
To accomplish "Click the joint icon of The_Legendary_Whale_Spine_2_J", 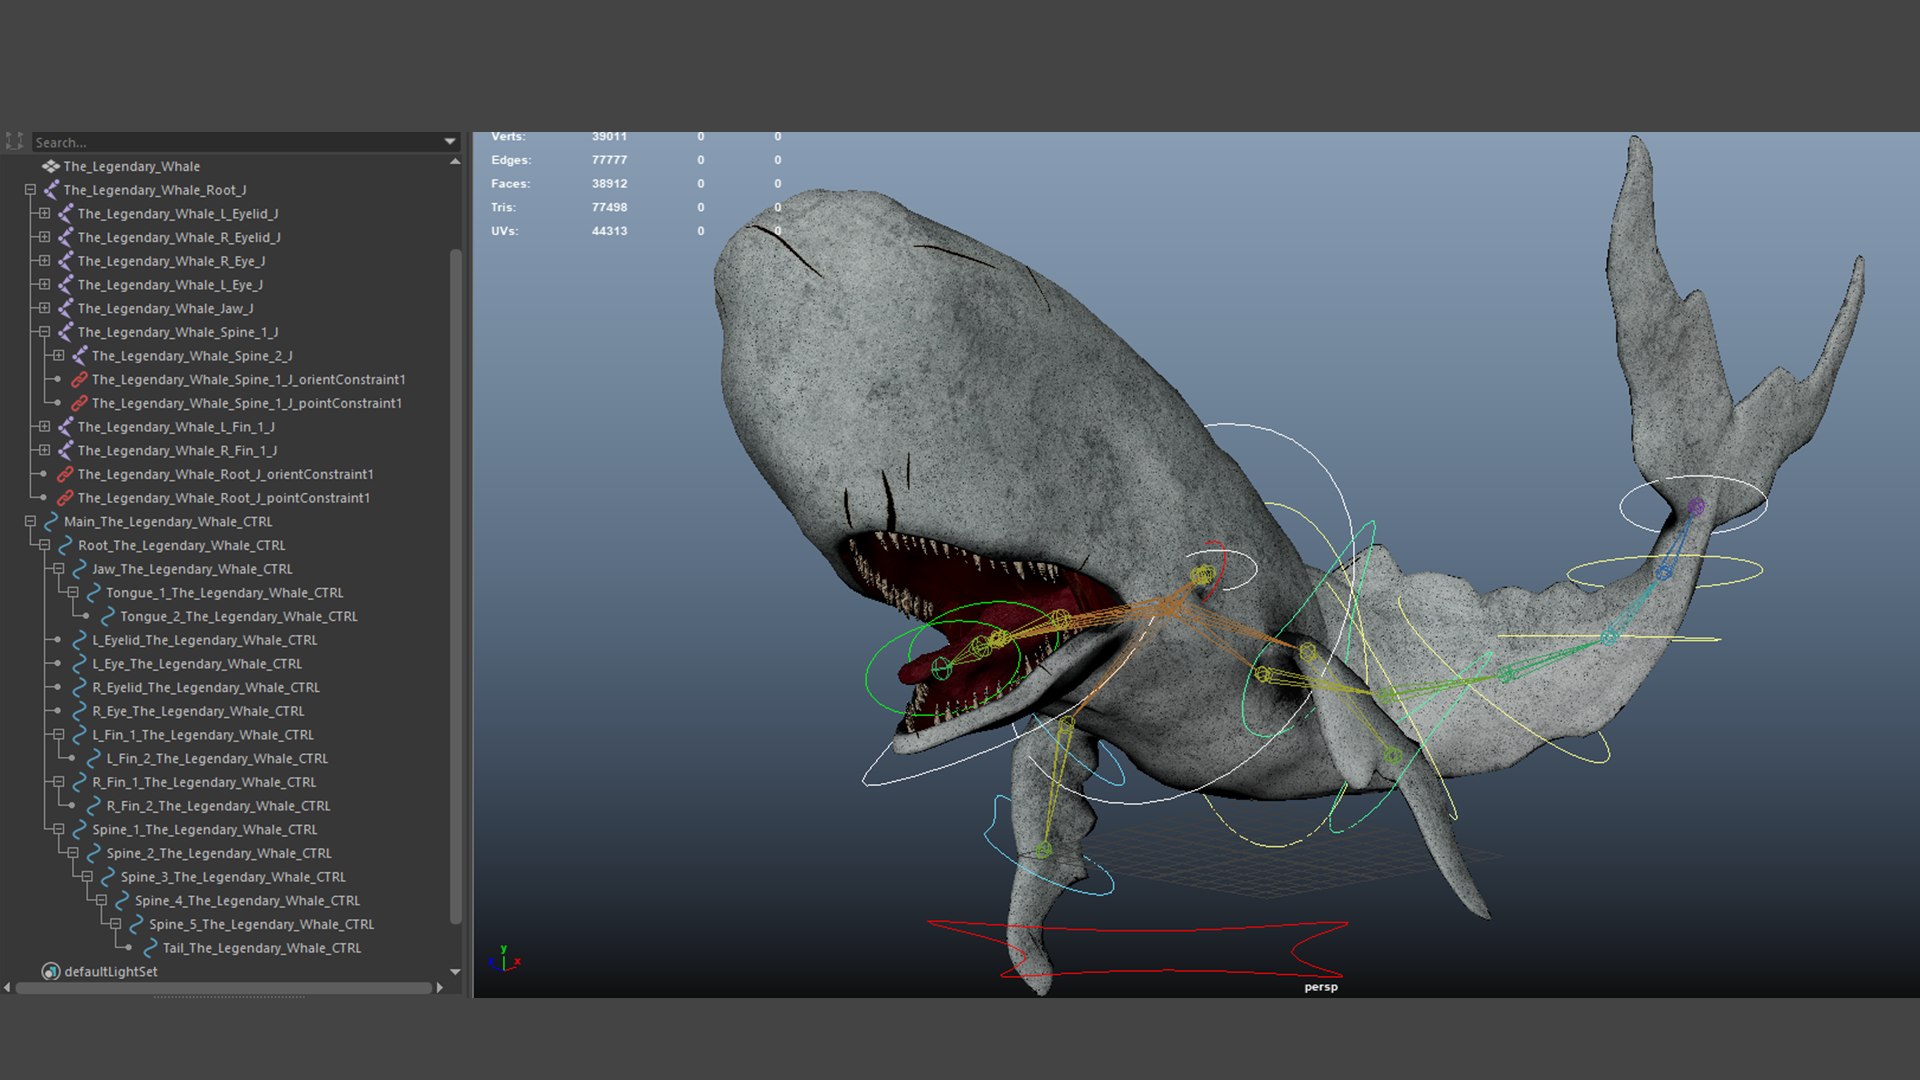I will (79, 356).
